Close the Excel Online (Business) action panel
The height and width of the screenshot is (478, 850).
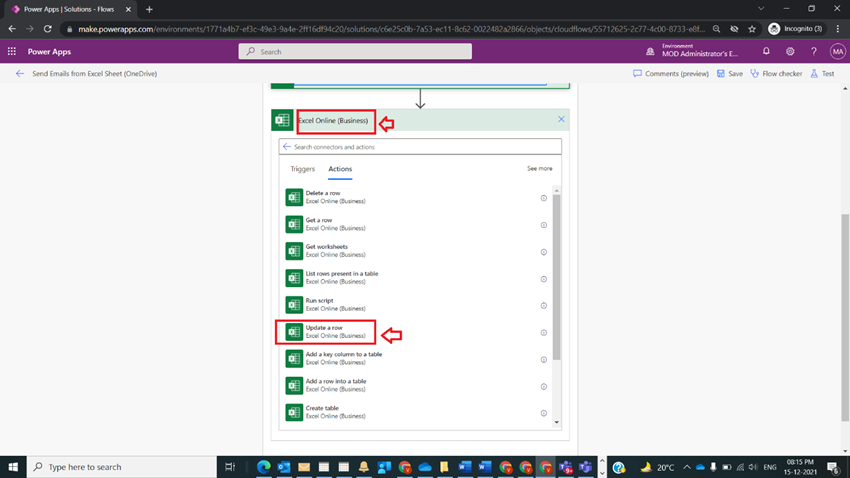[x=561, y=119]
